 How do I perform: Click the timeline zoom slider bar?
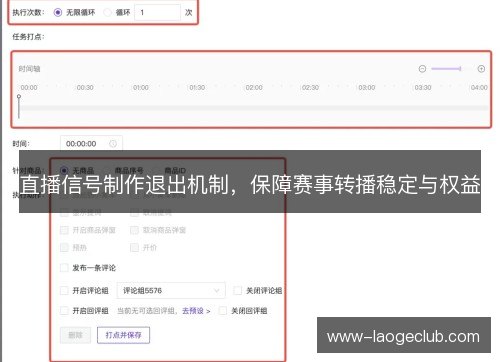pyautogui.click(x=446, y=69)
